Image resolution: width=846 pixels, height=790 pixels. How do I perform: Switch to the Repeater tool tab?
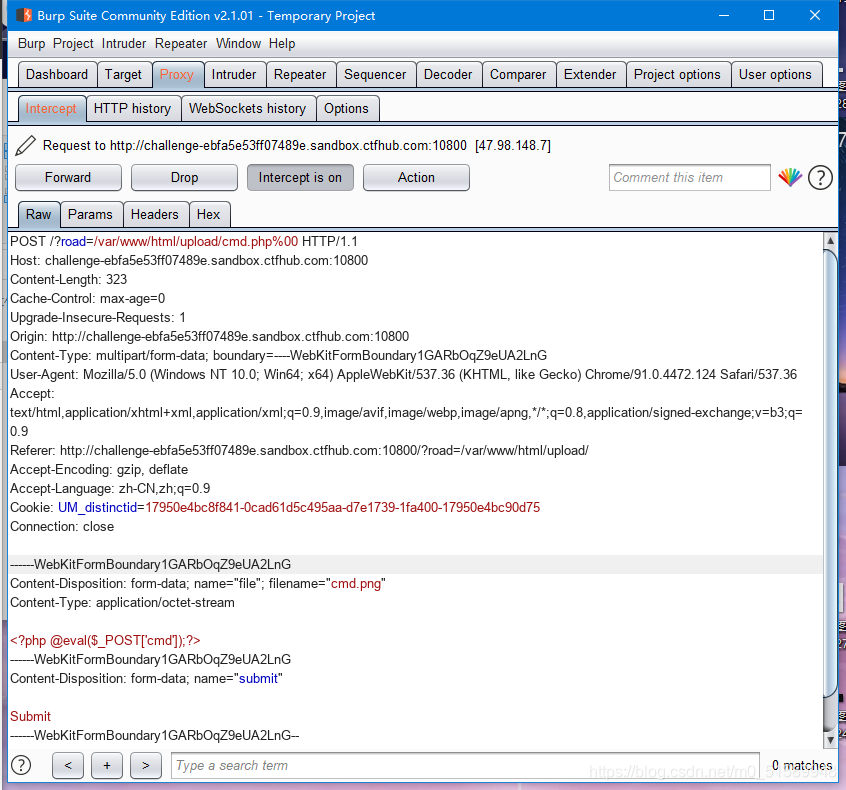(300, 74)
